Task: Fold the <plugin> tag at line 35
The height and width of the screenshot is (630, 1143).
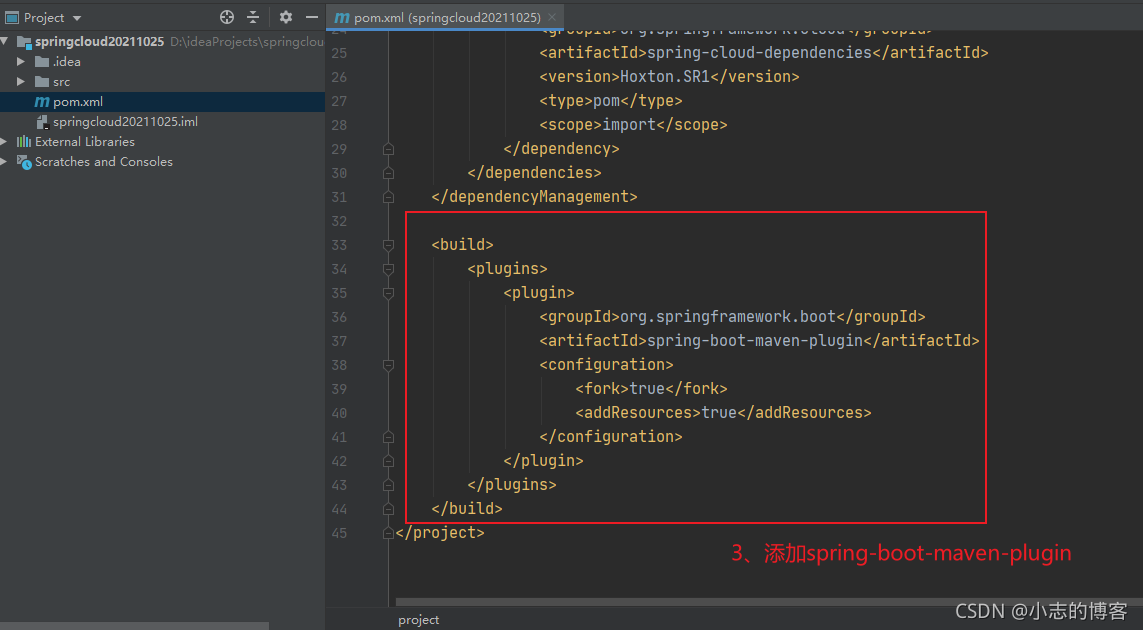Action: tap(389, 293)
